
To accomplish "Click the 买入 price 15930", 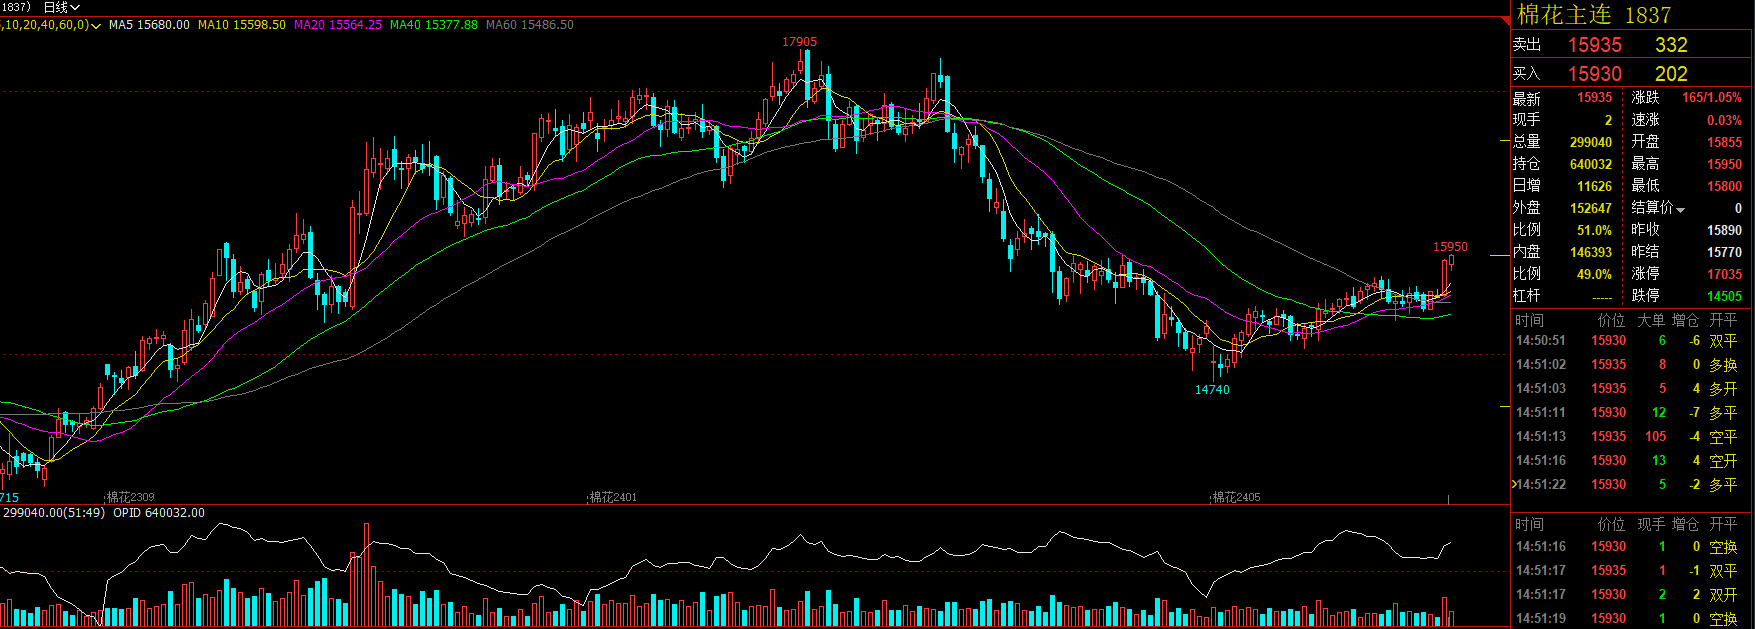I will pos(1594,74).
